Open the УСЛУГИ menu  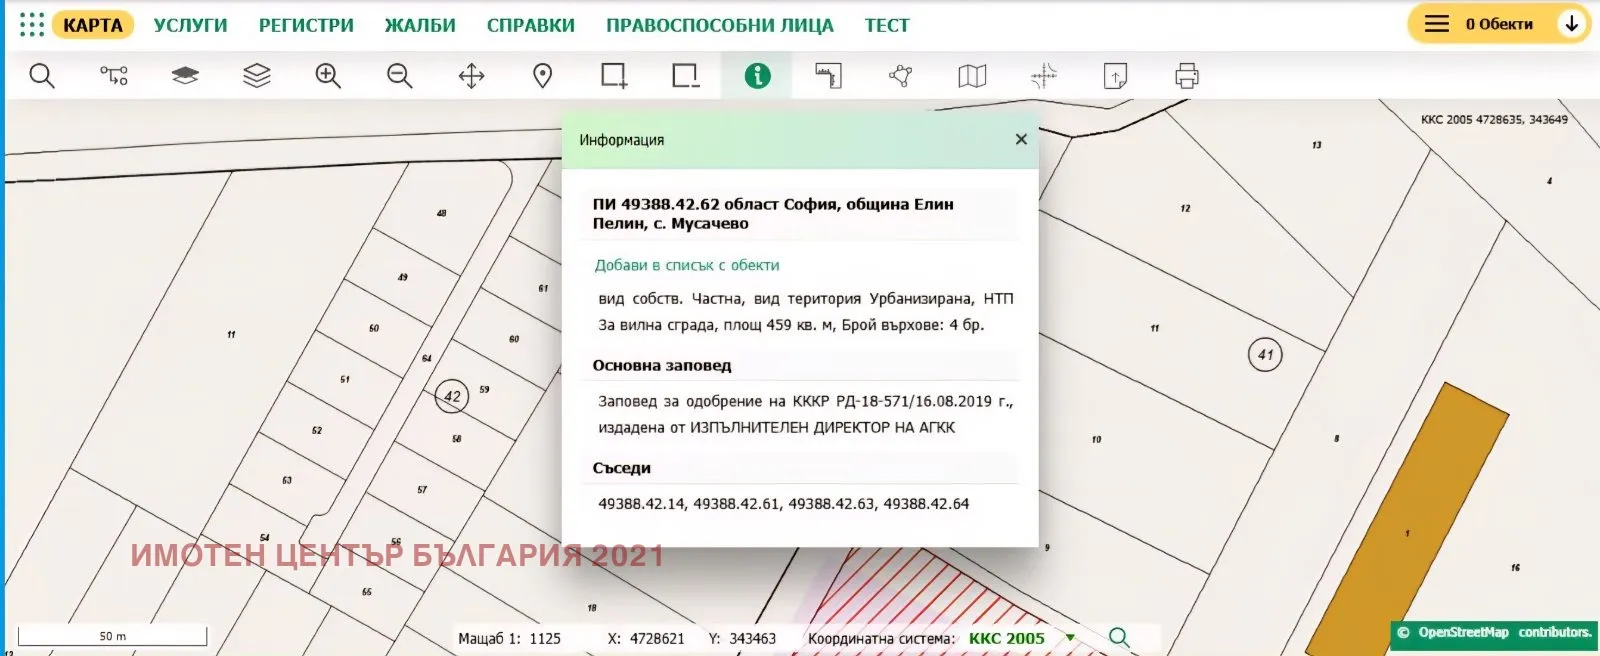pyautogui.click(x=190, y=25)
